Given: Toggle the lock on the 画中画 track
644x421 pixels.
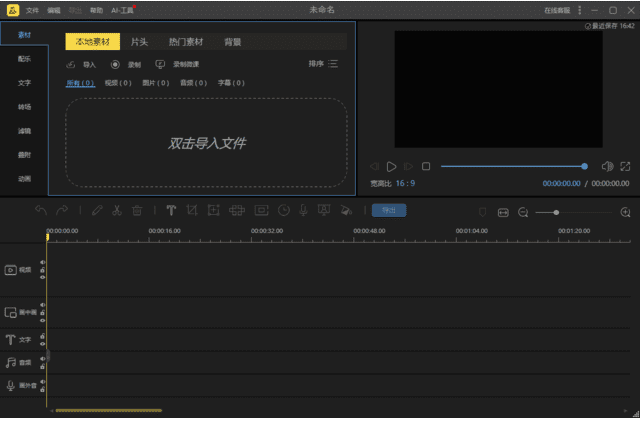Looking at the screenshot, I should coord(42,313).
